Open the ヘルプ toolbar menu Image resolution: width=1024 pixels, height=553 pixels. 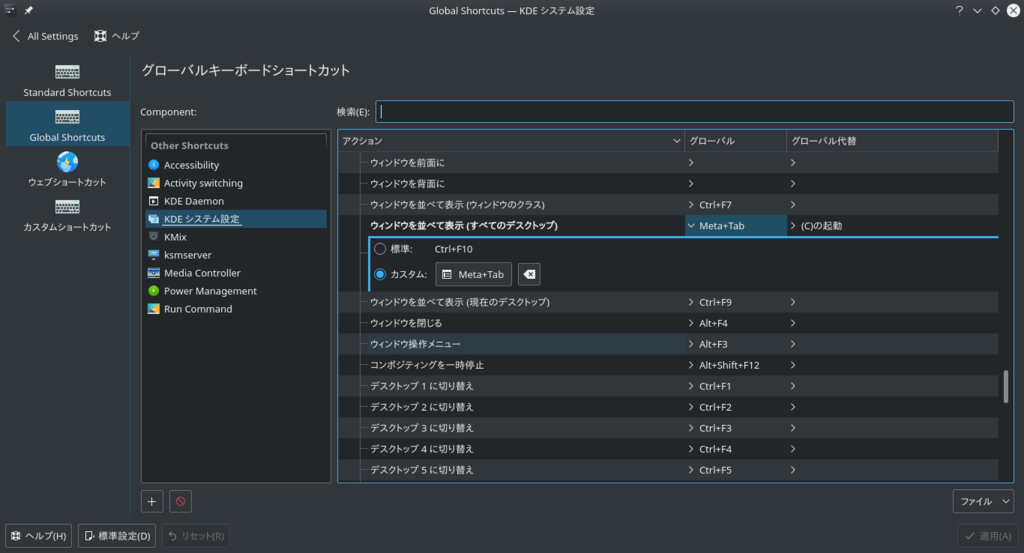117,36
